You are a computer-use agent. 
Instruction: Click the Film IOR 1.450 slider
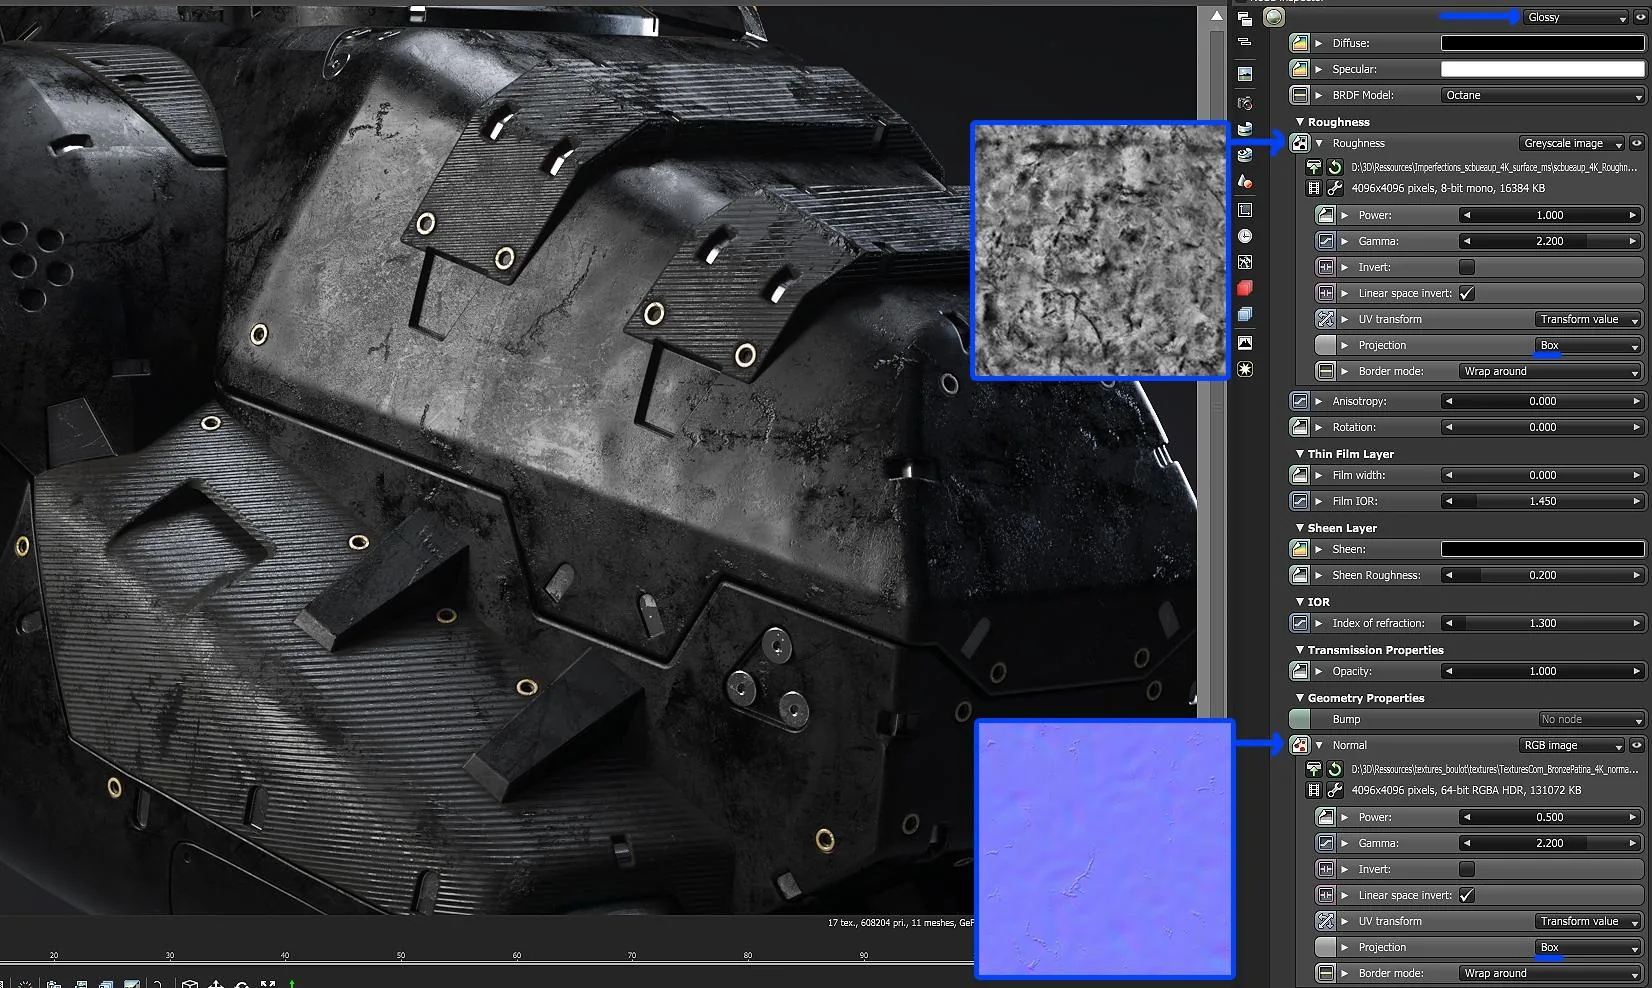point(1543,501)
